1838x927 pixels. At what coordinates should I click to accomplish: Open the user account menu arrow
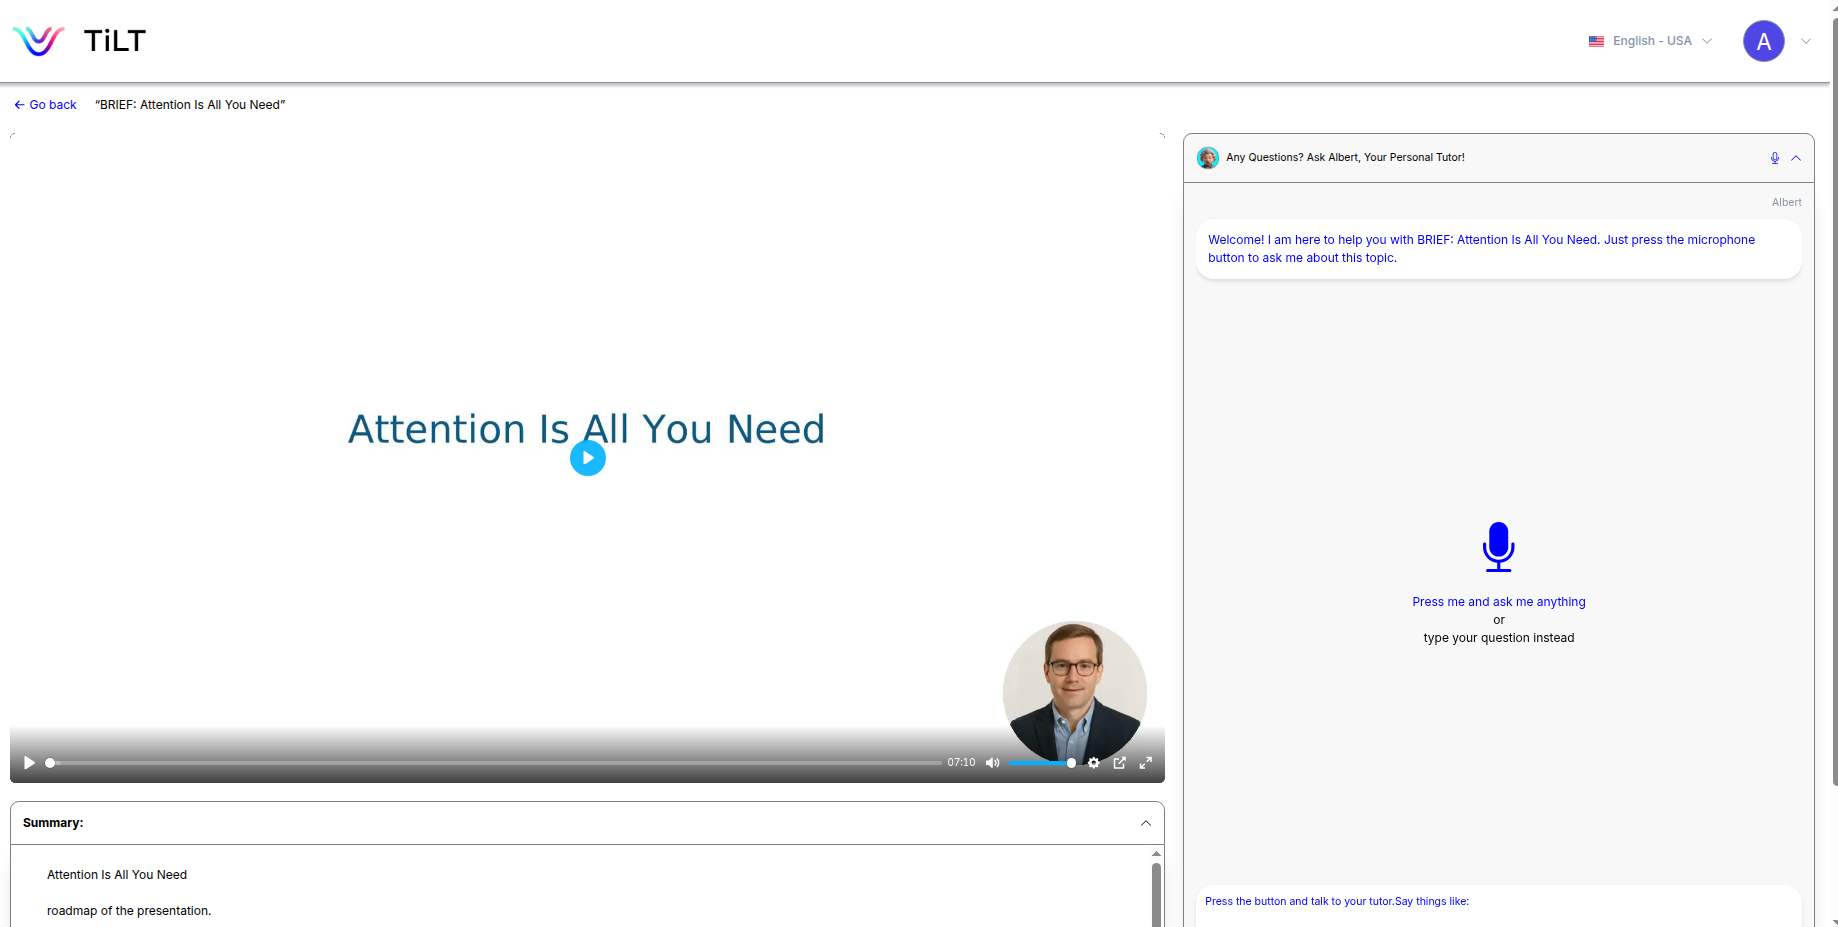pyautogui.click(x=1806, y=41)
